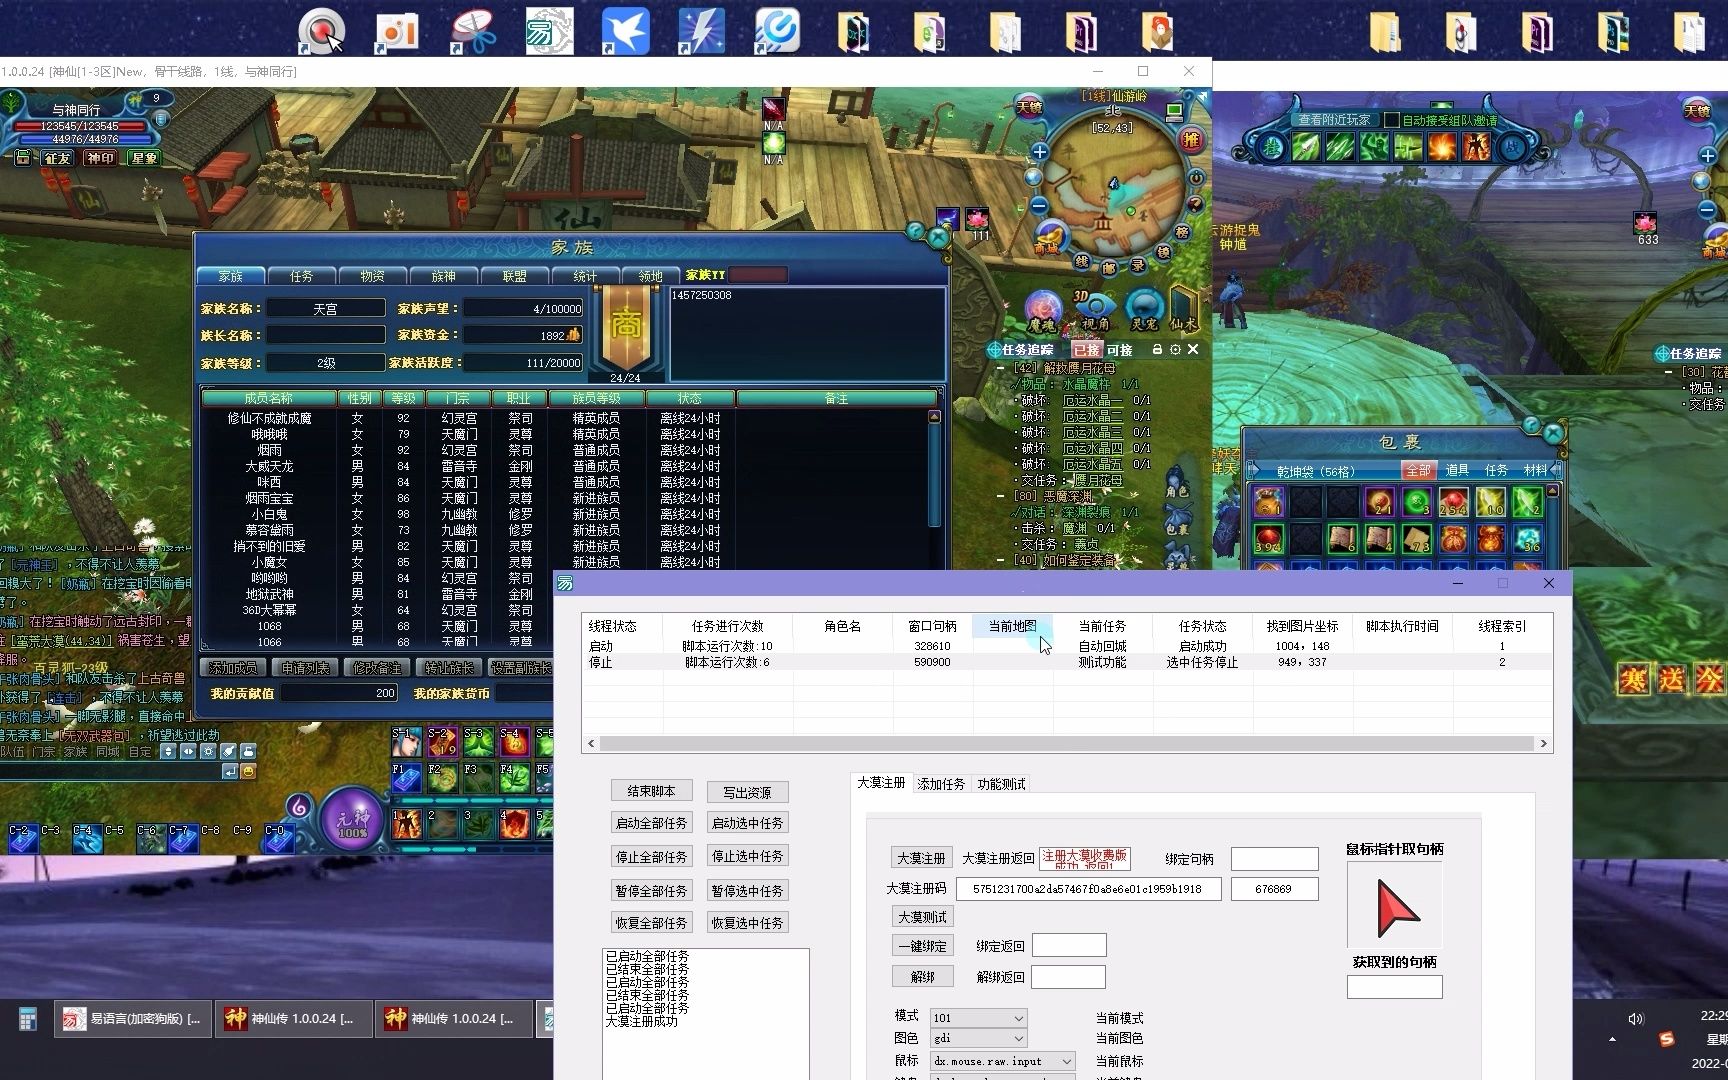Open the 线 line-switch icon under minimap
Image resolution: width=1728 pixels, height=1080 pixels.
pos(1081,261)
